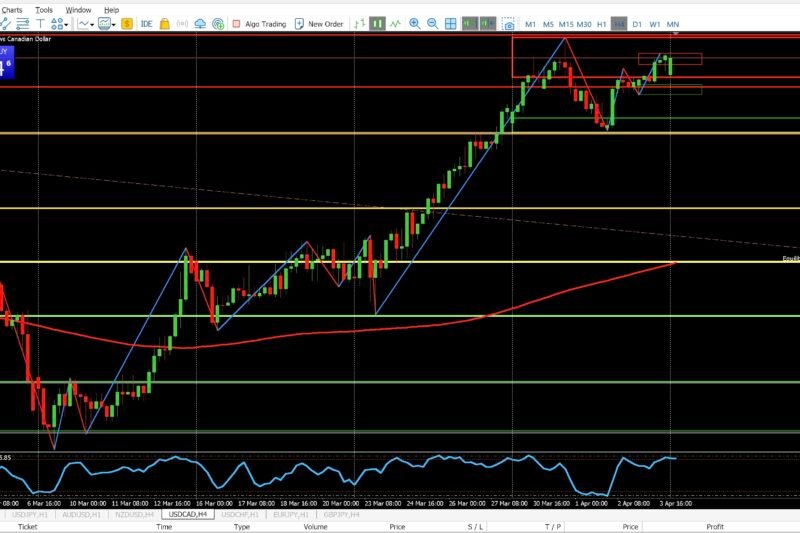Switch timeframe to D1
Viewport: 800px width, 533px height.
point(637,24)
